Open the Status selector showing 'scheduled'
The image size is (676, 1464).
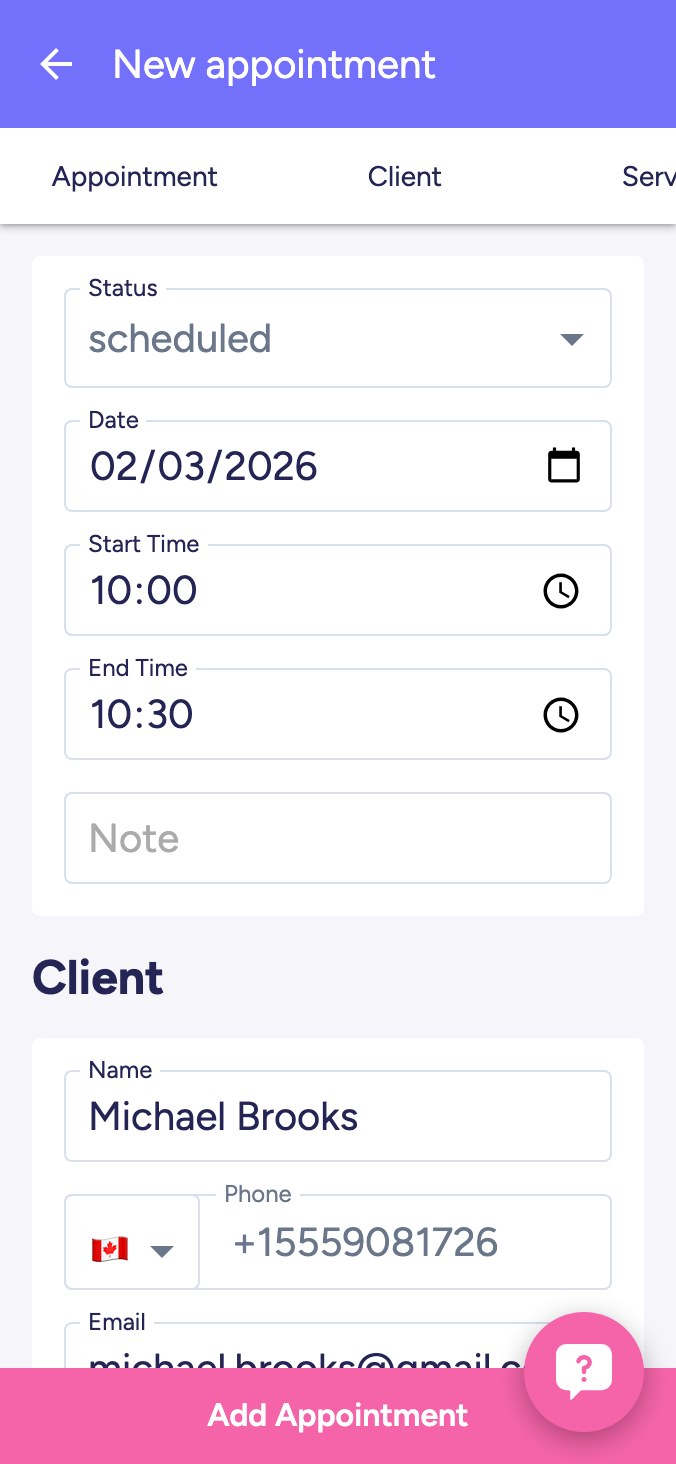point(300,339)
